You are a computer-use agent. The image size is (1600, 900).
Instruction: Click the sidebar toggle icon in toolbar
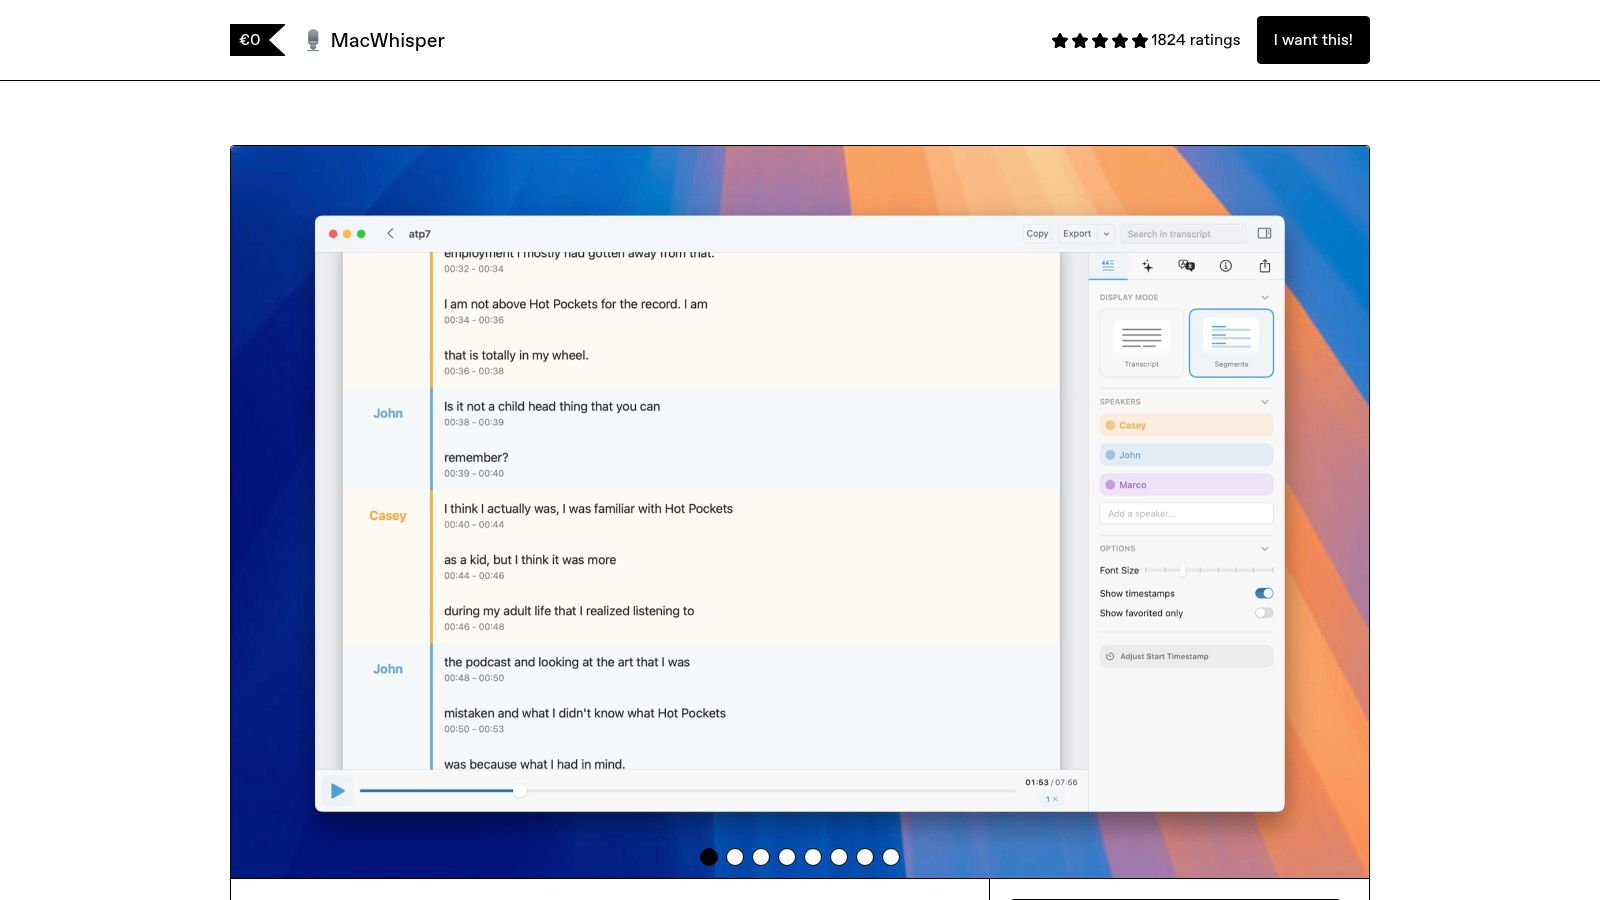tap(1264, 234)
